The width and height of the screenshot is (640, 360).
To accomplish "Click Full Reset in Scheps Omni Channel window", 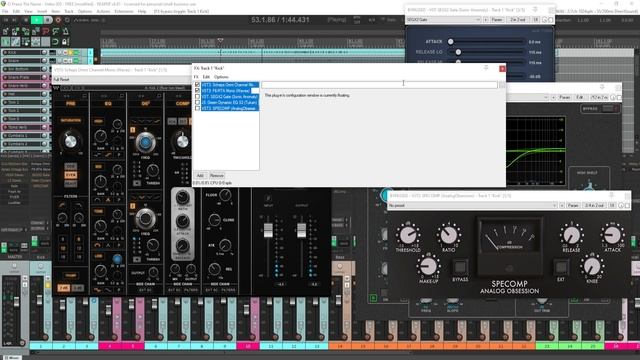I will coord(62,79).
